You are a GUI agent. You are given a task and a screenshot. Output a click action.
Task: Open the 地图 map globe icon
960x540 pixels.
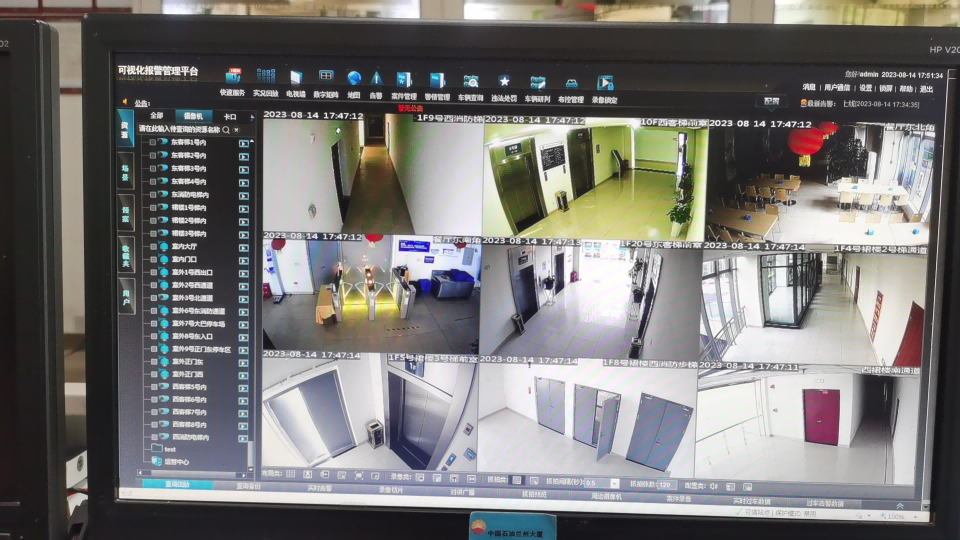[354, 78]
